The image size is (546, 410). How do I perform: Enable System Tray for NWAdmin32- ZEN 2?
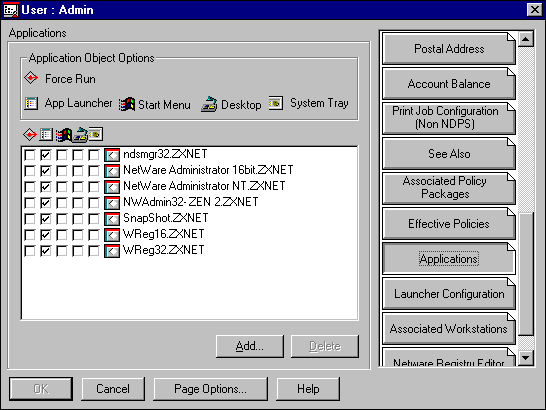94,203
